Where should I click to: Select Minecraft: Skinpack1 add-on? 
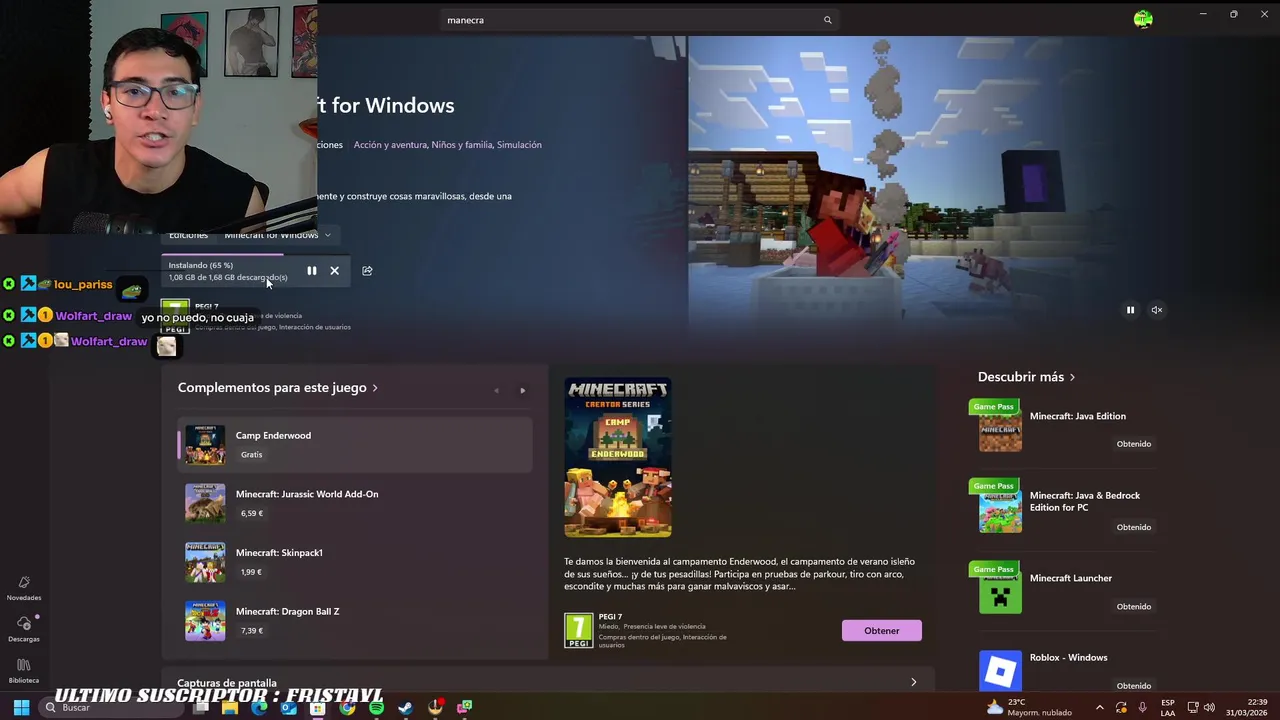click(x=355, y=562)
